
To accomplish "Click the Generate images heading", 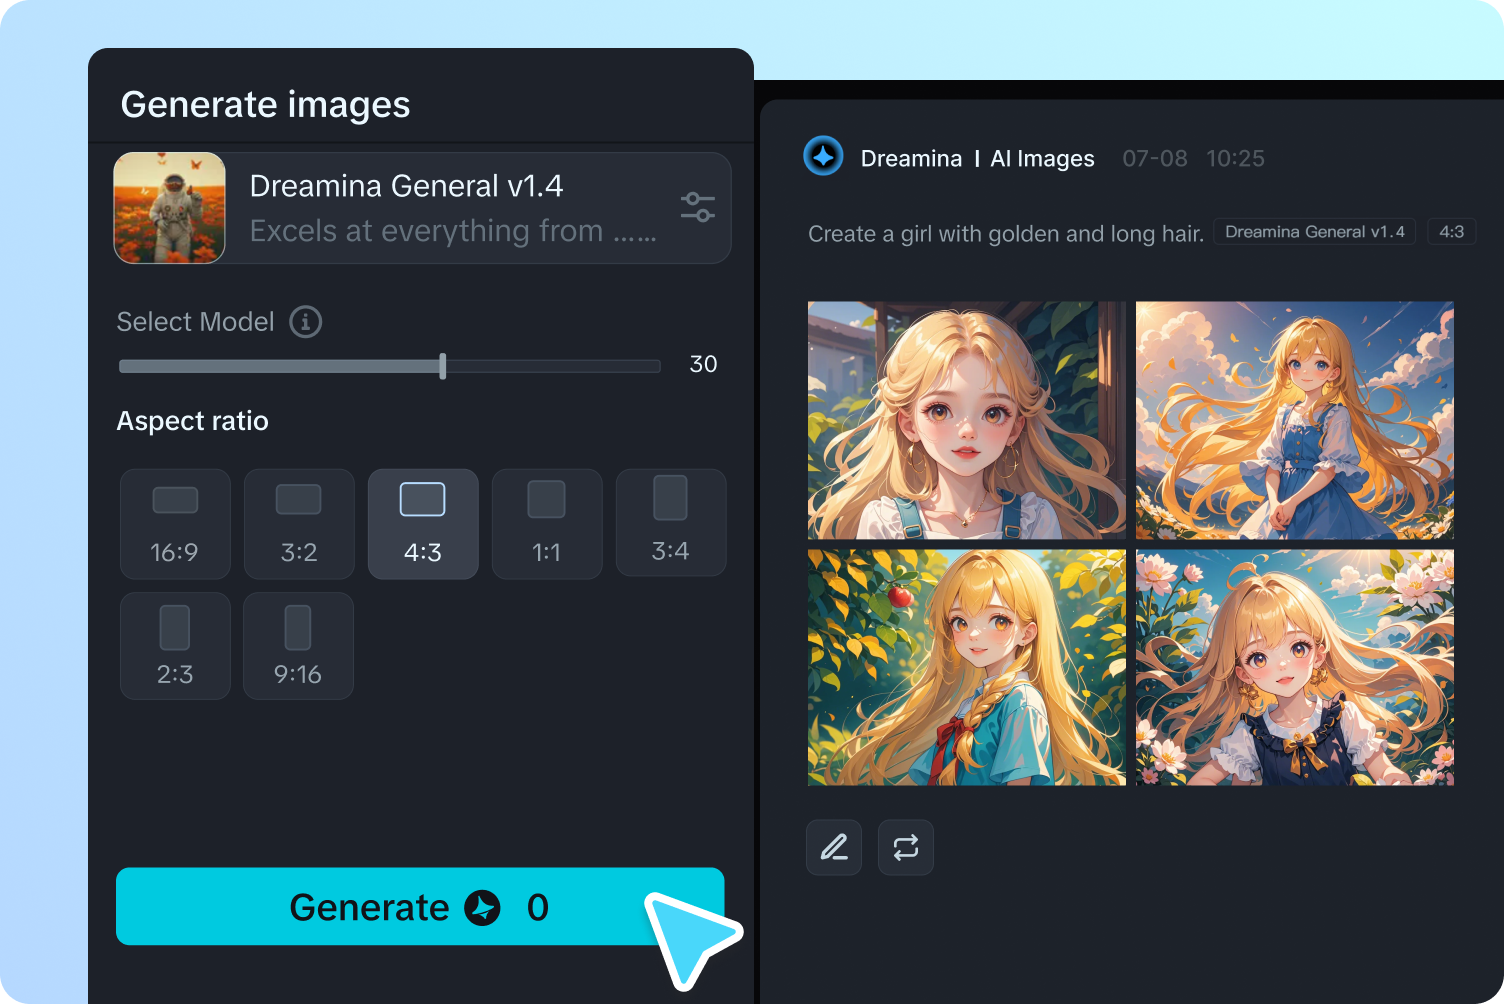I will [266, 104].
